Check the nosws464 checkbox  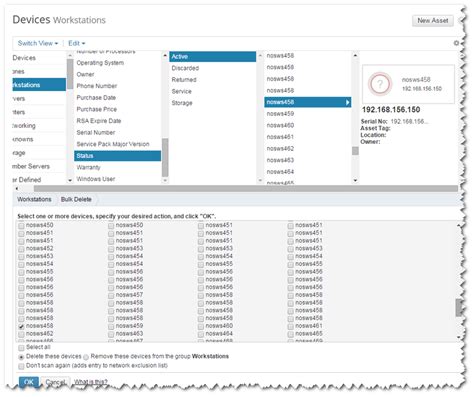click(x=201, y=334)
